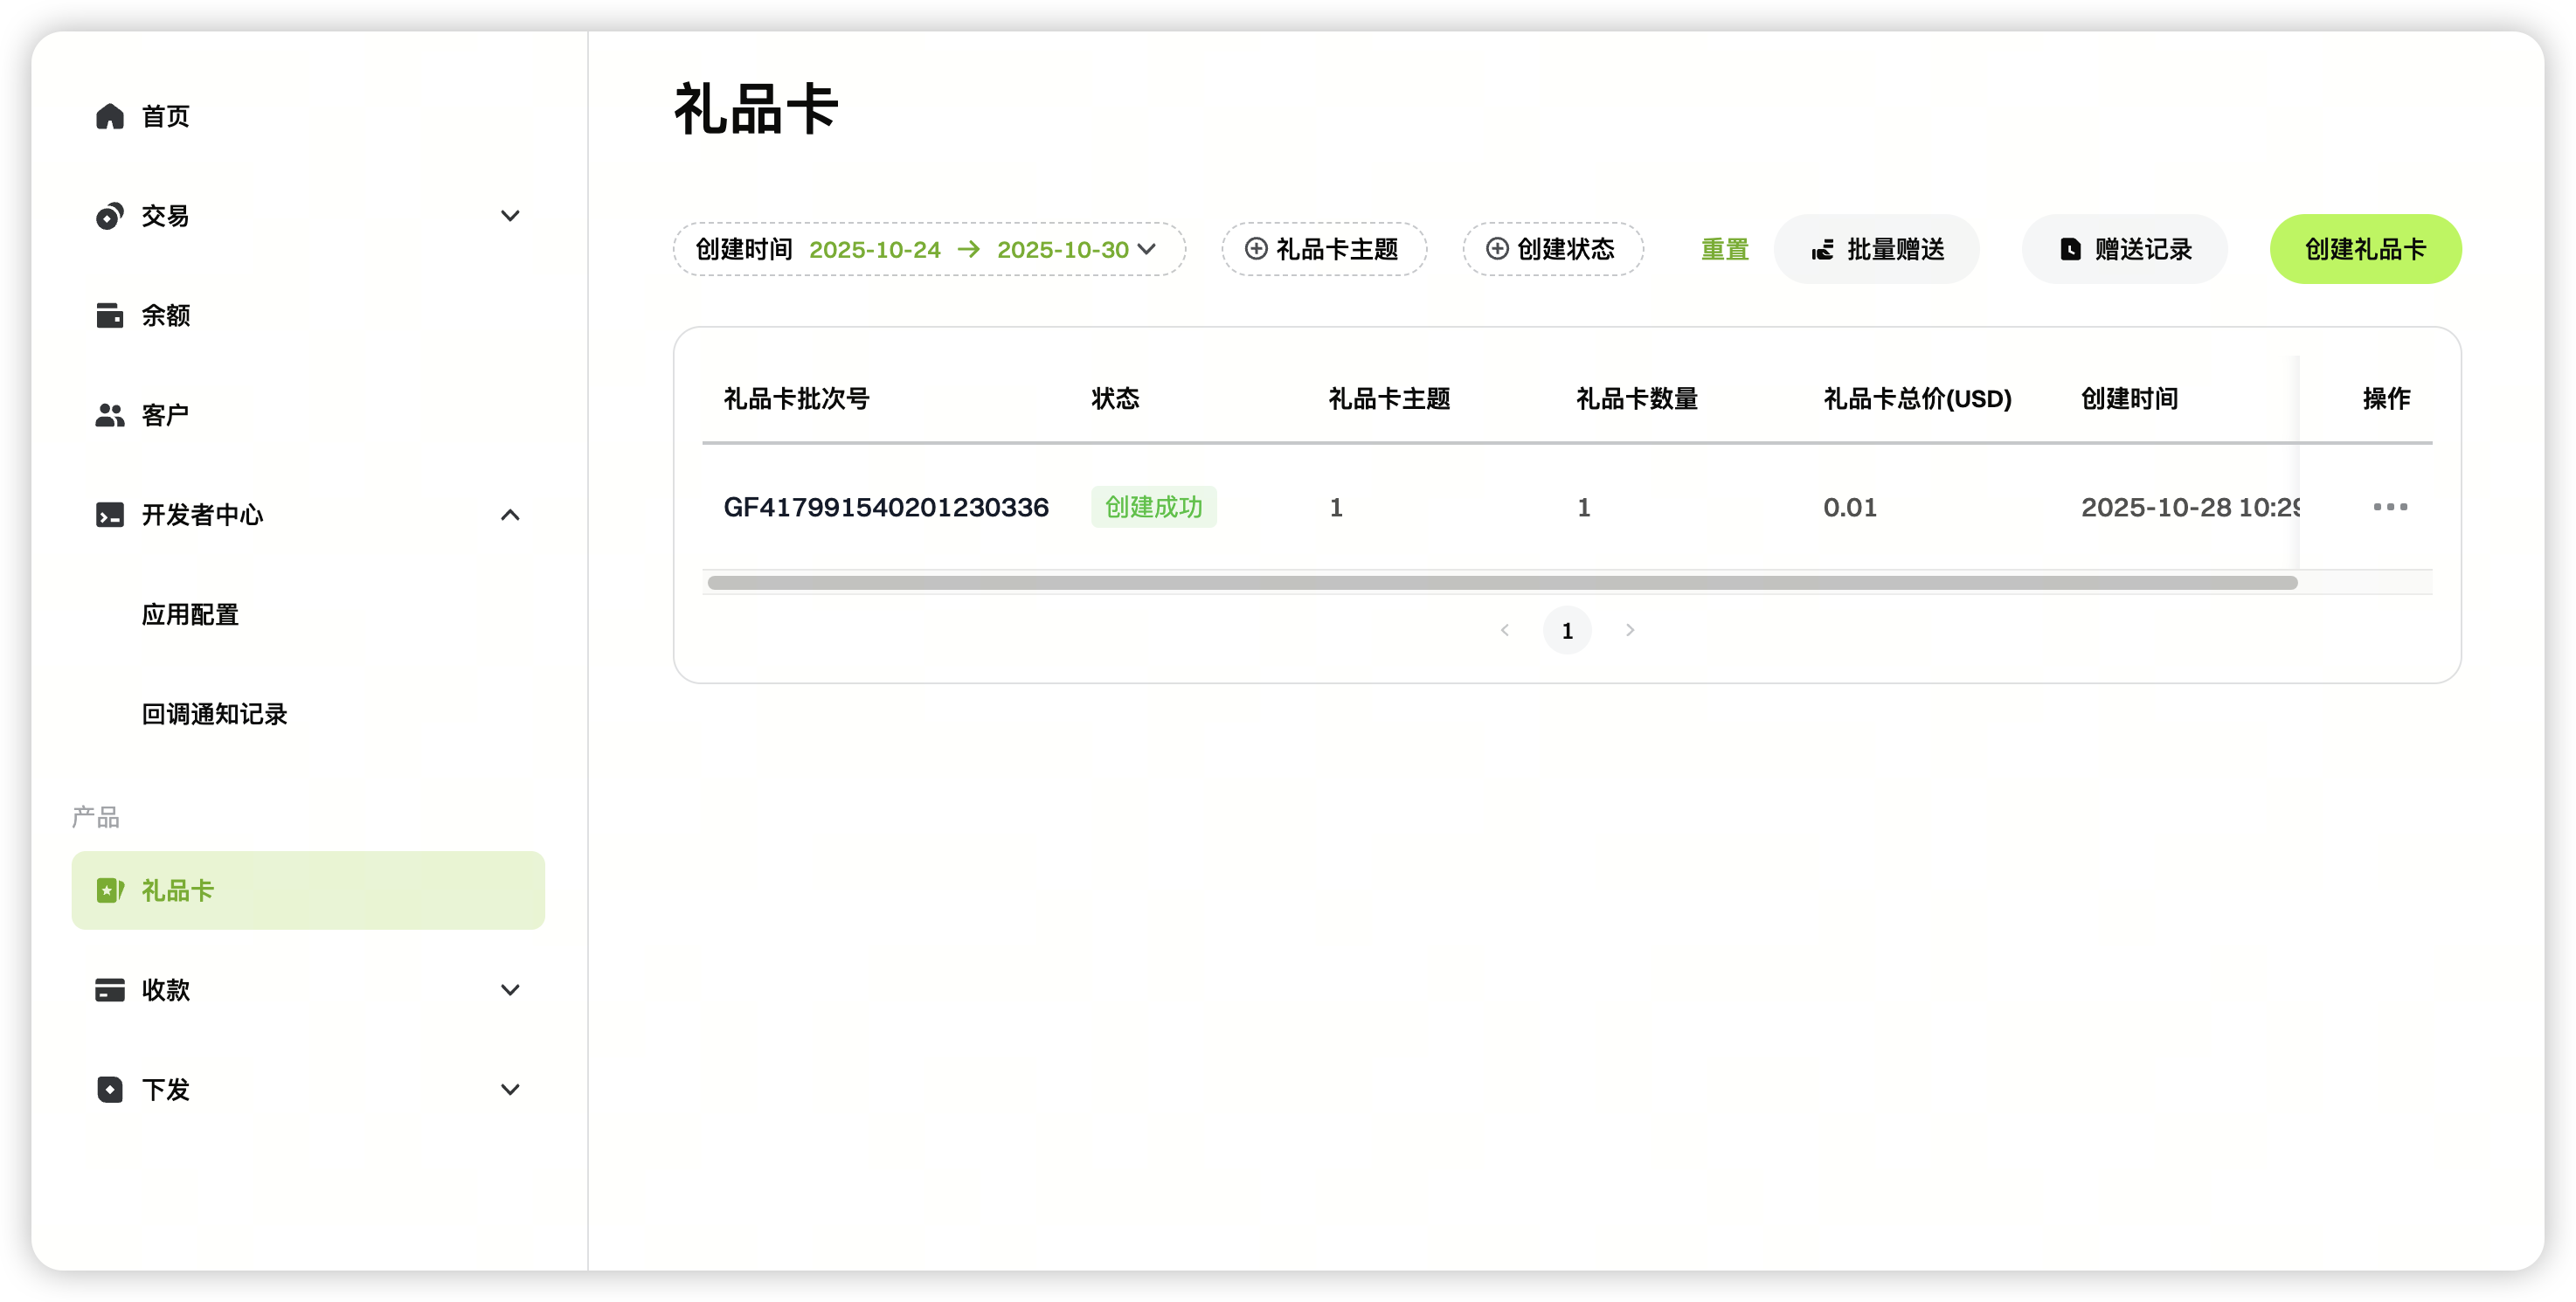The height and width of the screenshot is (1302, 2576).
Task: Click the terminal icon for 开发者中心
Action: point(110,515)
